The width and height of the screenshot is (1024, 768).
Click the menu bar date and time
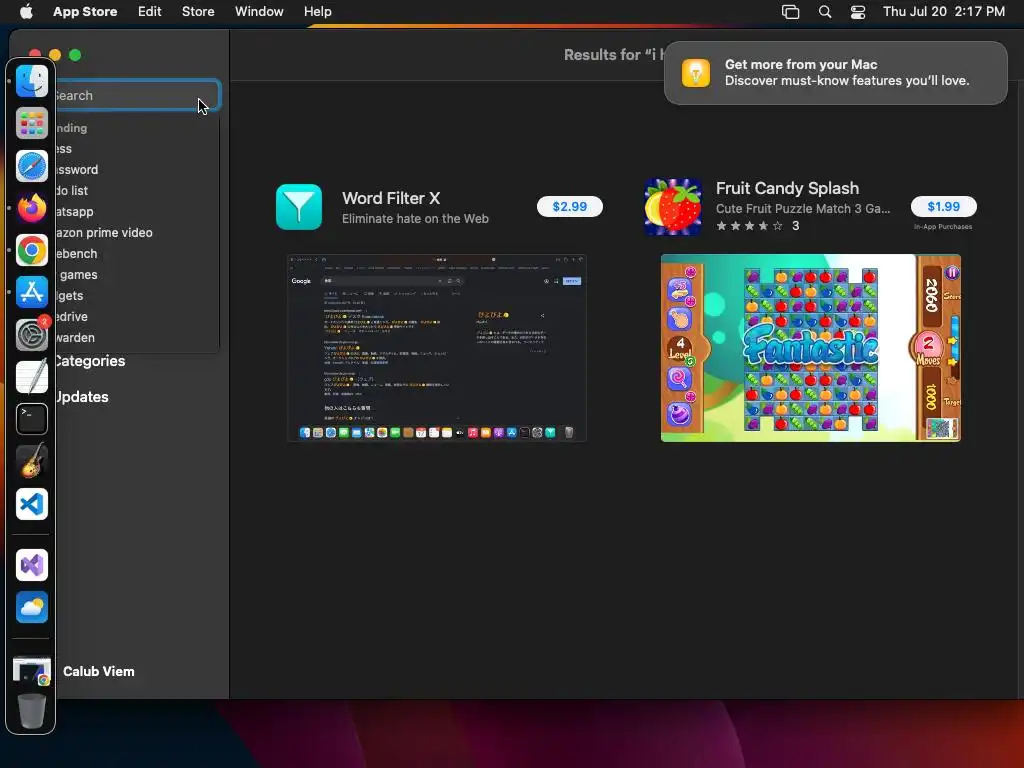[944, 12]
